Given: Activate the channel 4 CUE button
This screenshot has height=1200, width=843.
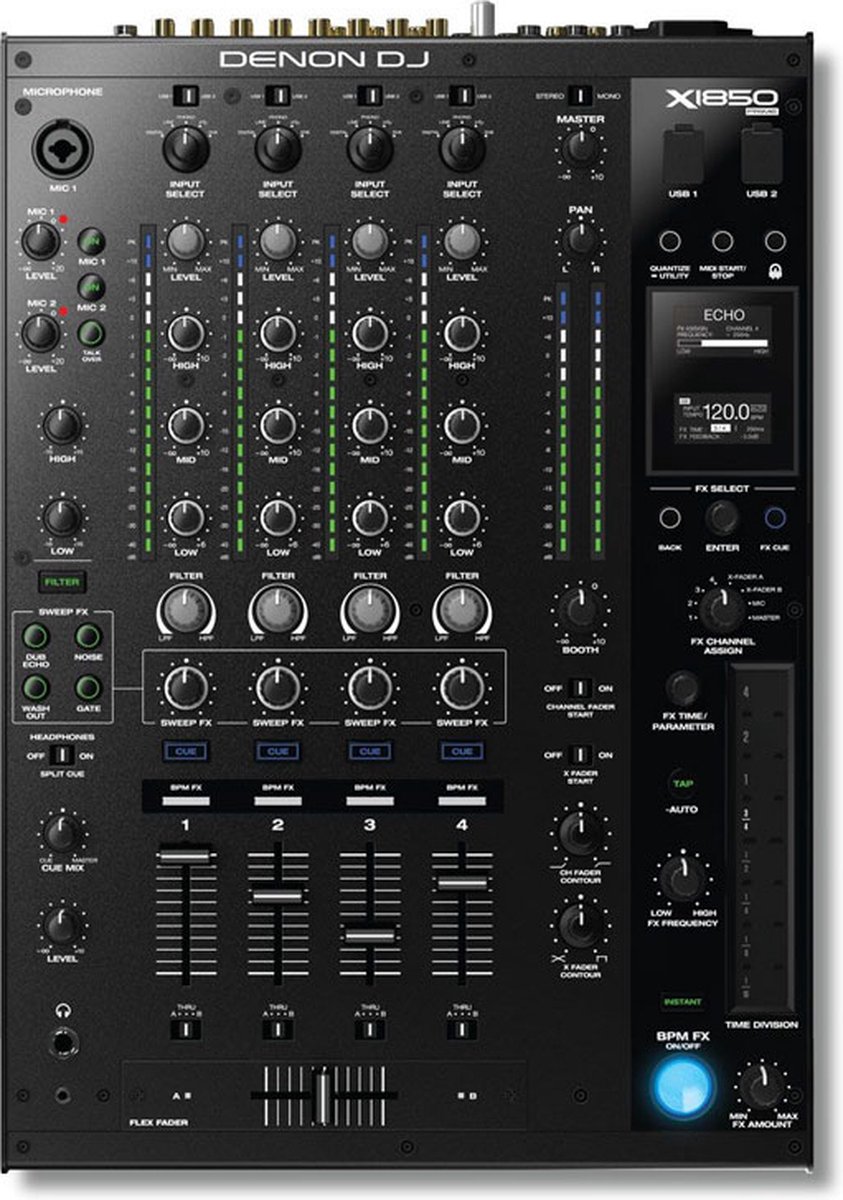Looking at the screenshot, I should click(x=462, y=751).
